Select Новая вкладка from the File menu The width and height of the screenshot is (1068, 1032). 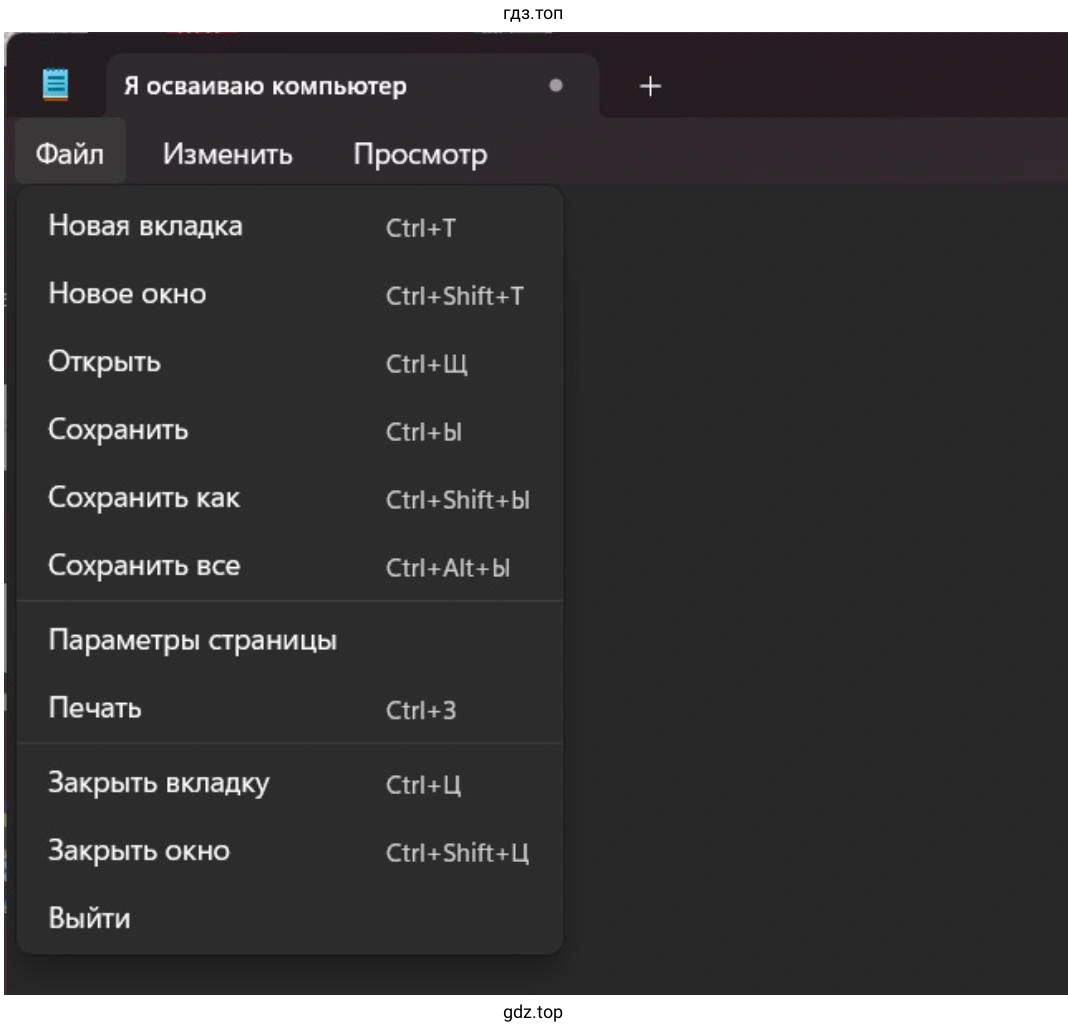(145, 226)
